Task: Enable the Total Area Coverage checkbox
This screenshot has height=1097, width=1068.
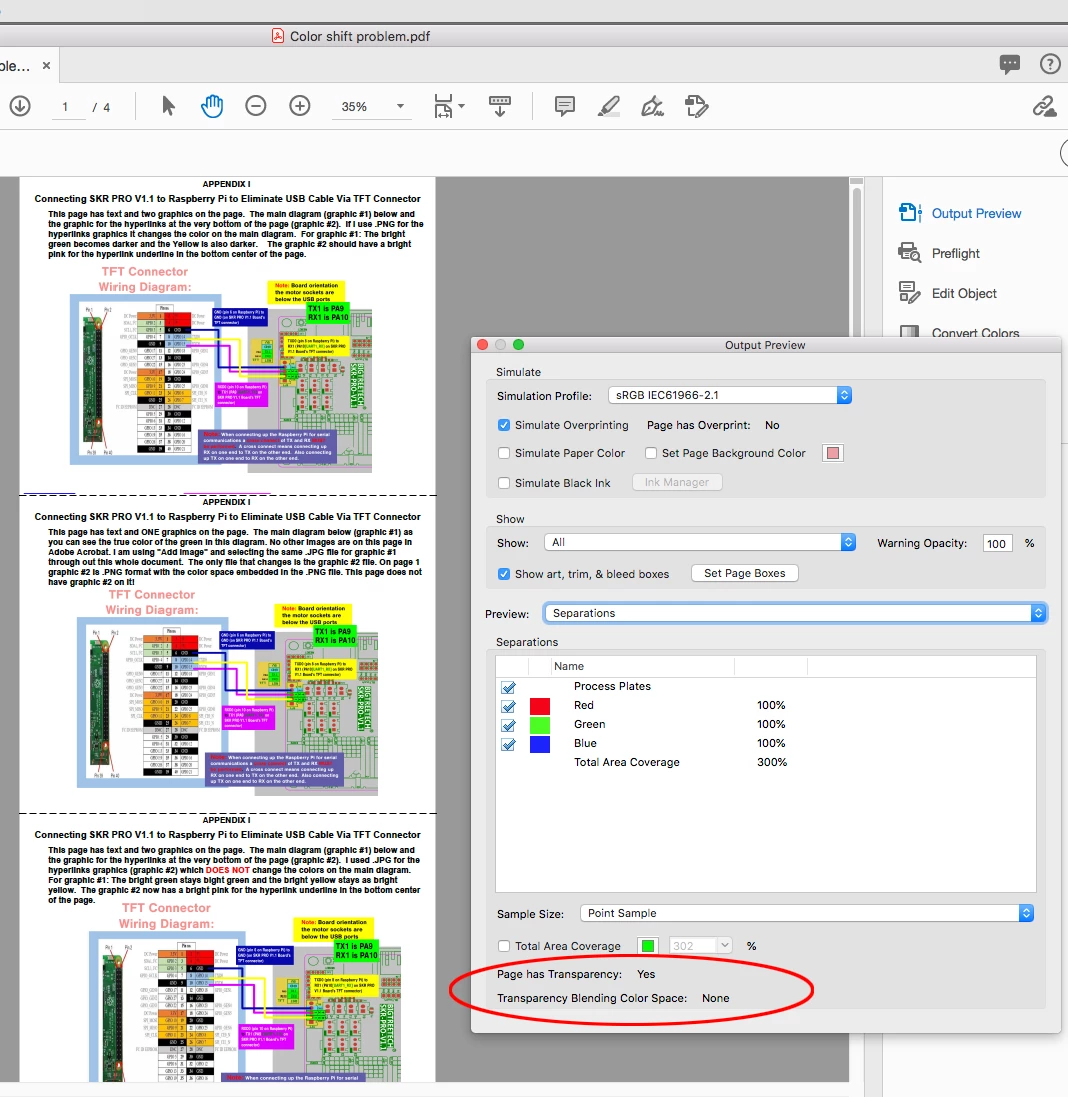Action: point(504,946)
